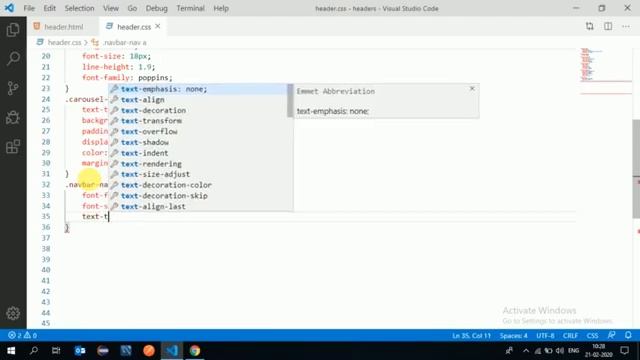Open Outlook from the taskbar
The width and height of the screenshot is (640, 360).
click(80, 351)
